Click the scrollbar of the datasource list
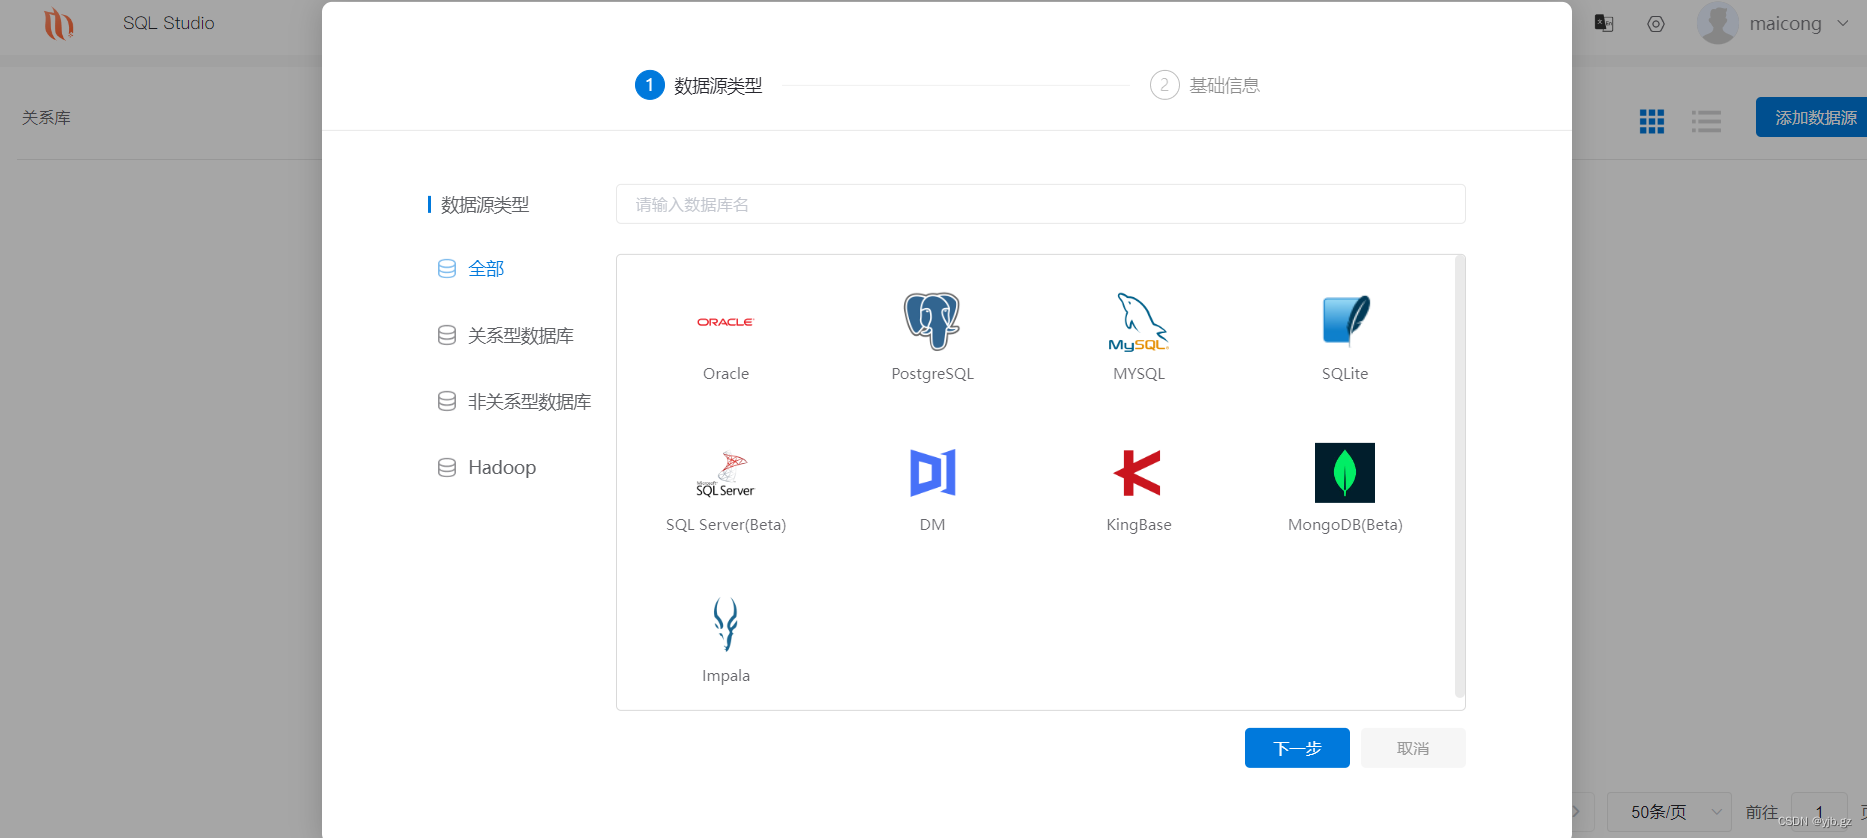 (x=1460, y=476)
